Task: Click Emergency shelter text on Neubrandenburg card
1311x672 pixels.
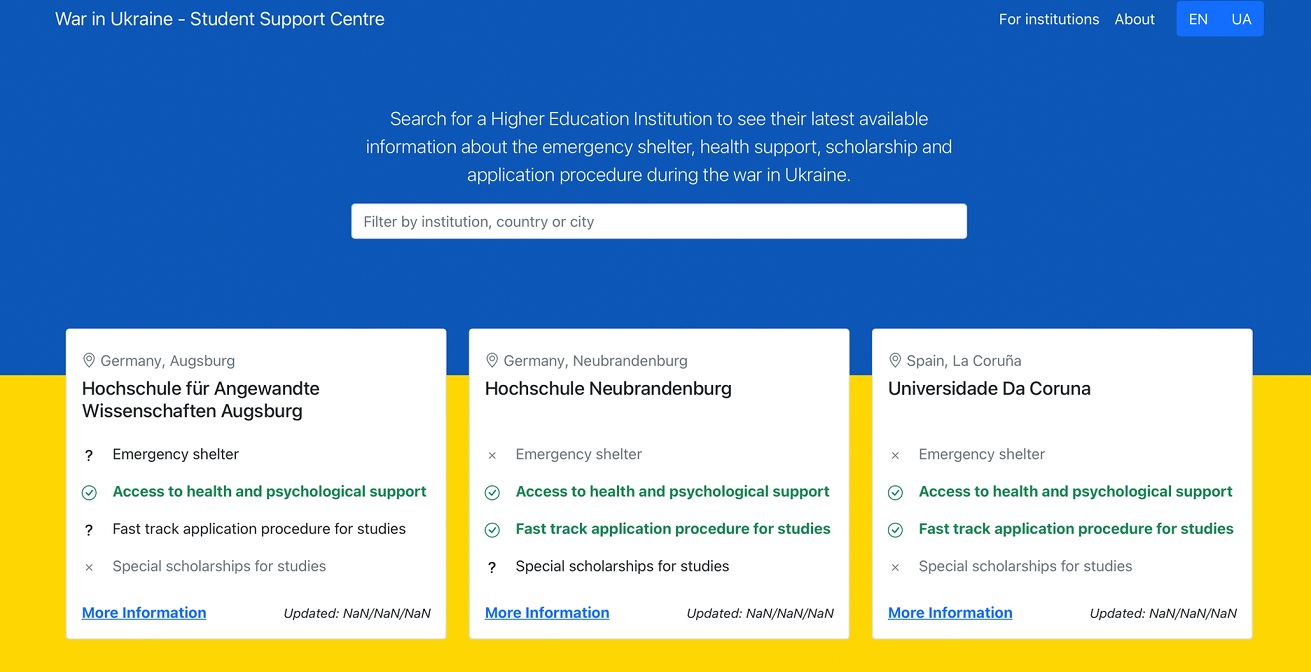Action: click(579, 454)
